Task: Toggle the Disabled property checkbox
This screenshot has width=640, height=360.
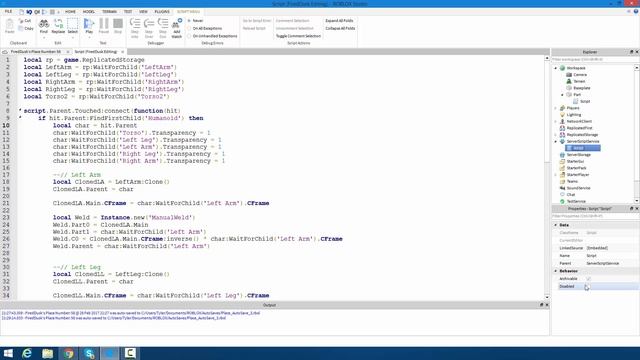Action: 588,286
